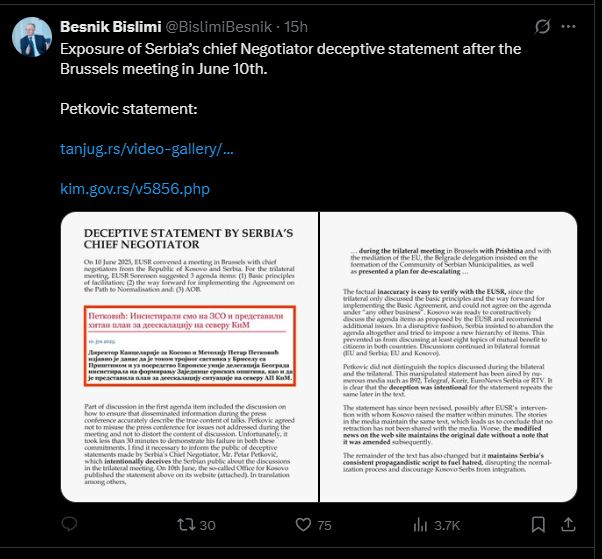Click the Besnik Bislimi display name
Image resolution: width=602 pixels, height=559 pixels.
pyautogui.click(x=111, y=27)
